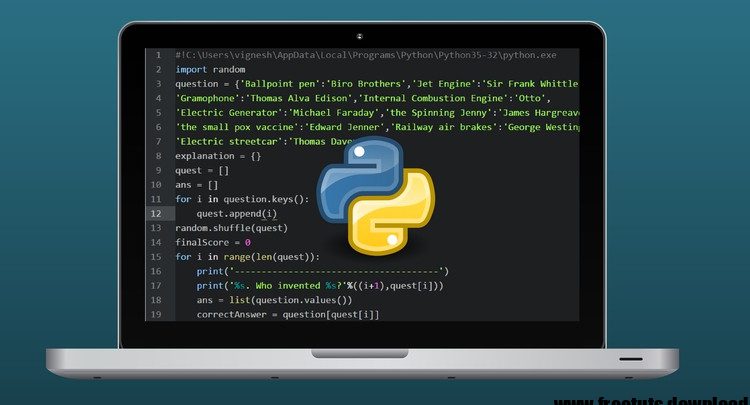Select the 'Jet Engine' string
The image size is (750, 405).
(443, 84)
